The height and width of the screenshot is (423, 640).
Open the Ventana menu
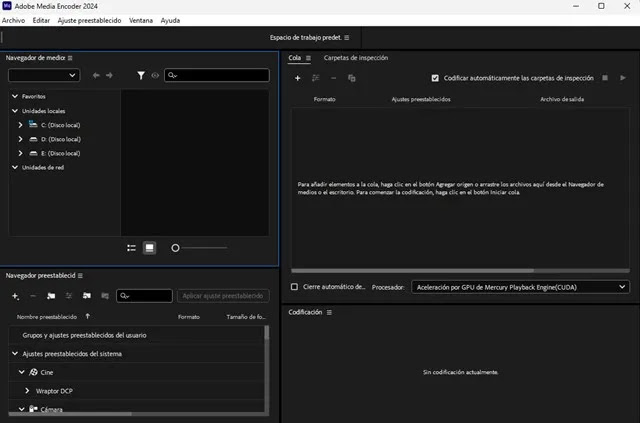point(141,20)
